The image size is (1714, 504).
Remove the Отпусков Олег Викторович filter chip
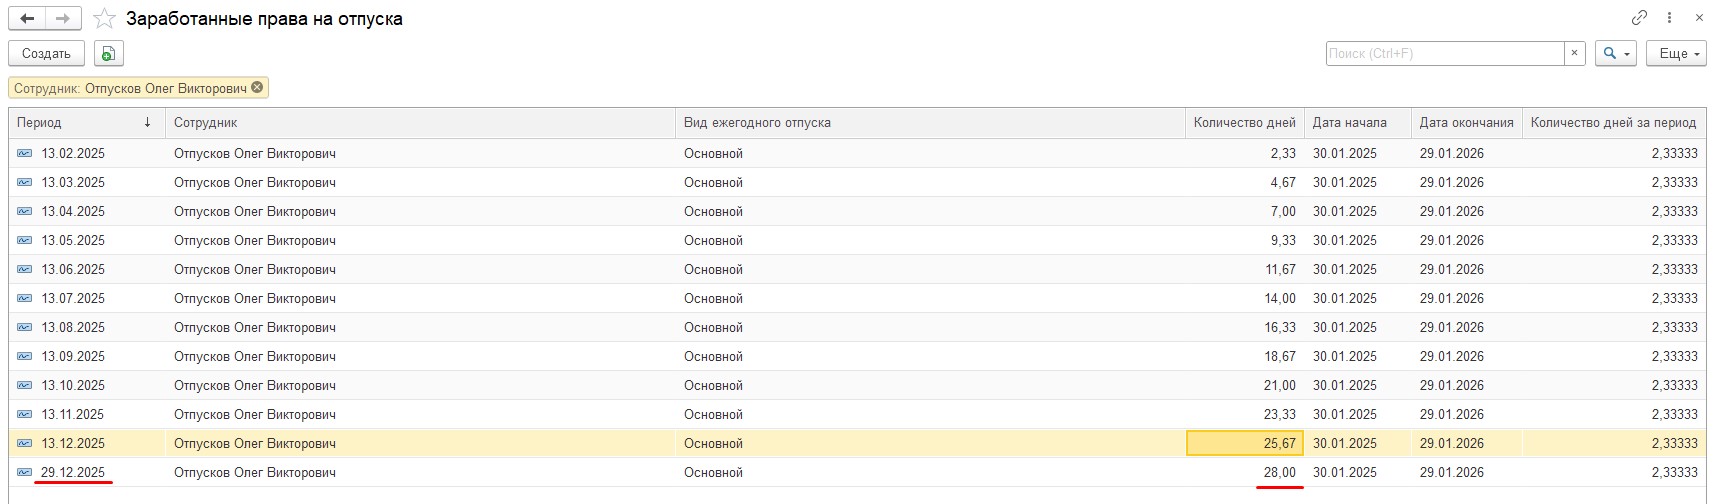tap(257, 87)
